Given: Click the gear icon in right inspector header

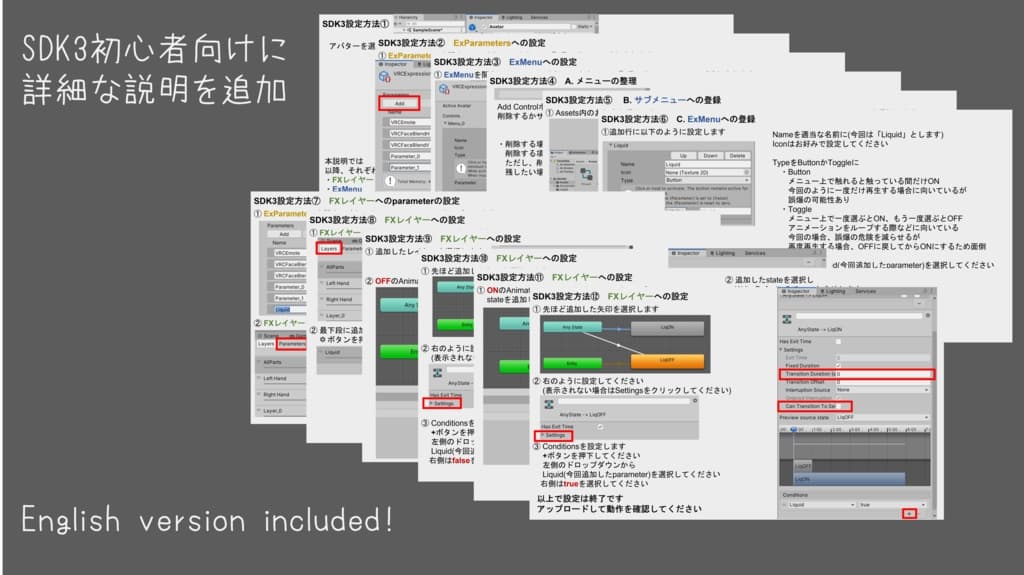Looking at the screenshot, I should [x=927, y=315].
